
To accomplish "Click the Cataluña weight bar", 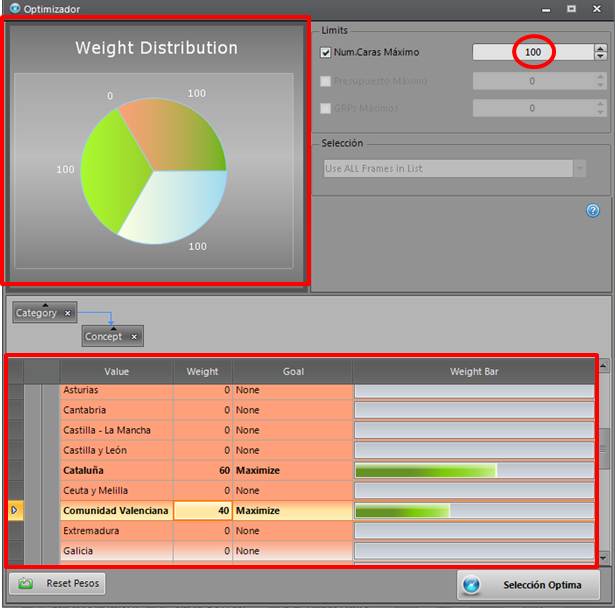I will click(x=474, y=470).
